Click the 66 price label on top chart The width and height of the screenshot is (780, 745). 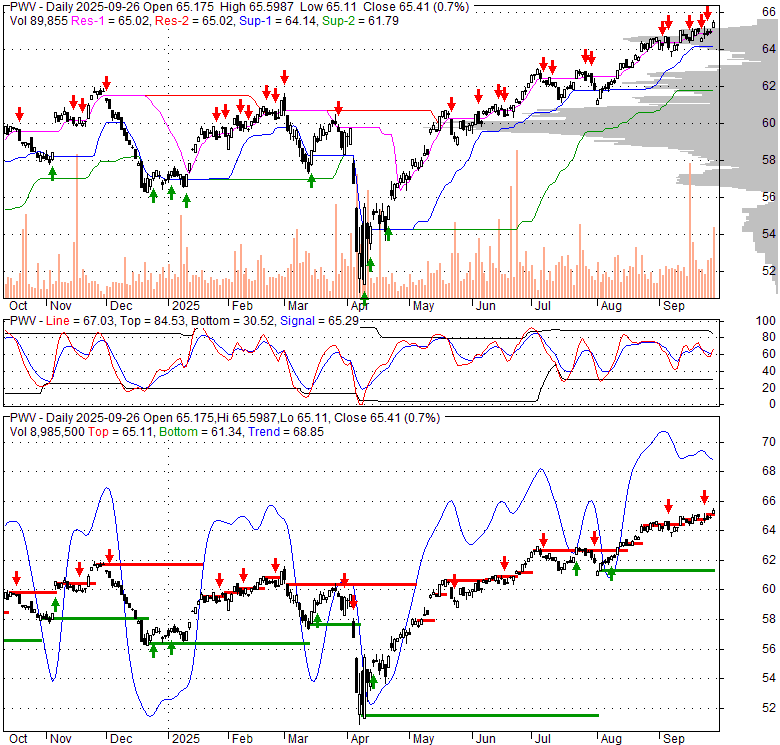pos(769,11)
